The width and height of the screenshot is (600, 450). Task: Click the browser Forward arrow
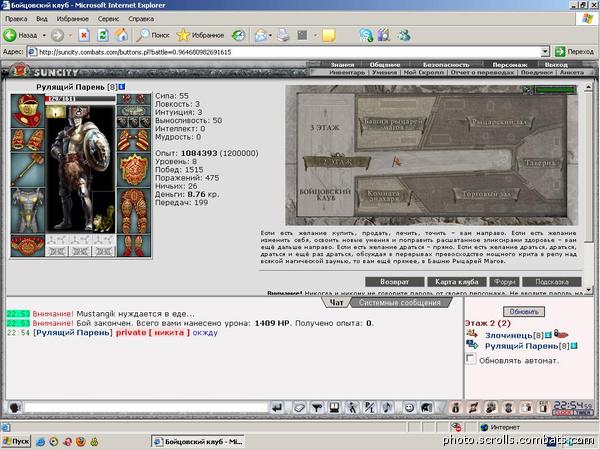pos(57,36)
